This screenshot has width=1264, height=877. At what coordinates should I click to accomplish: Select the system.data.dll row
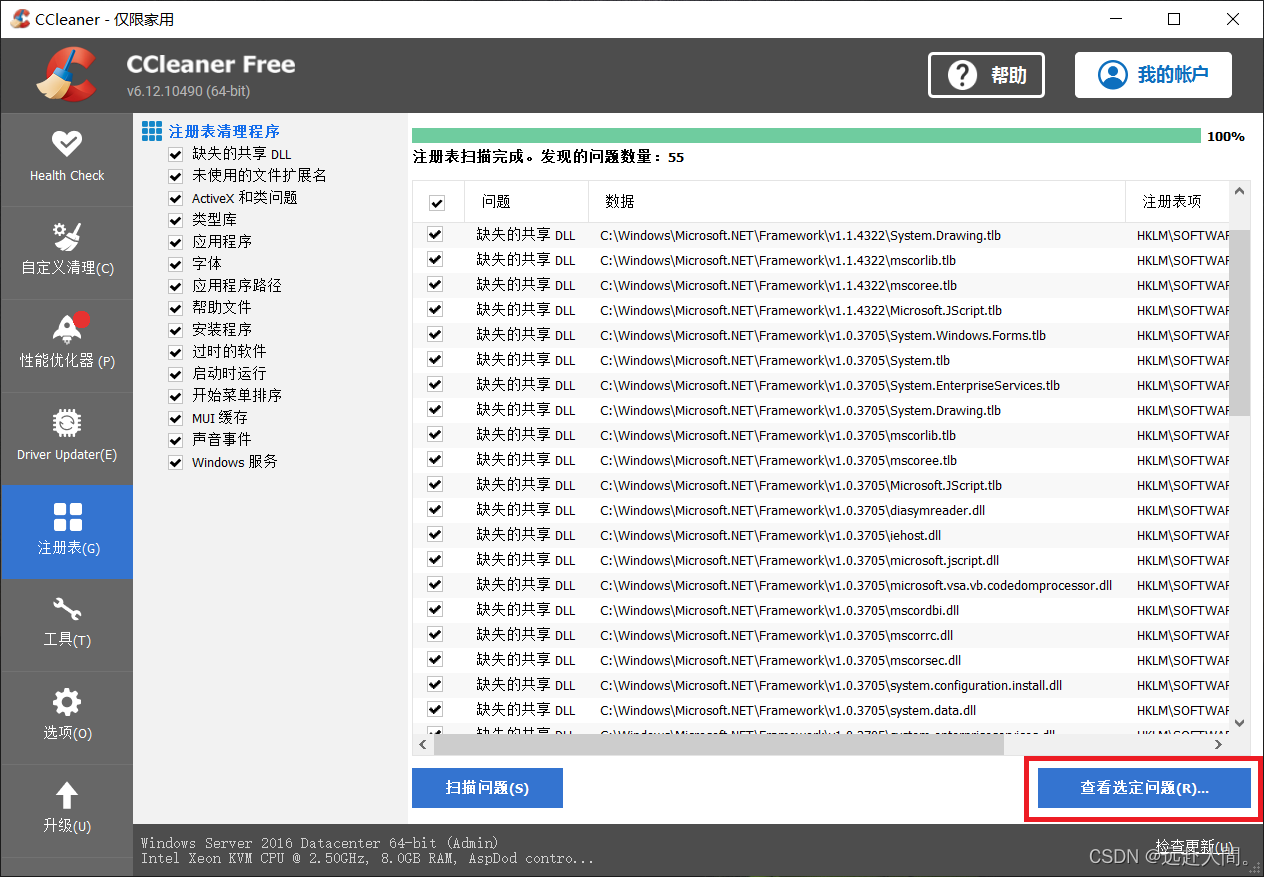pos(821,710)
